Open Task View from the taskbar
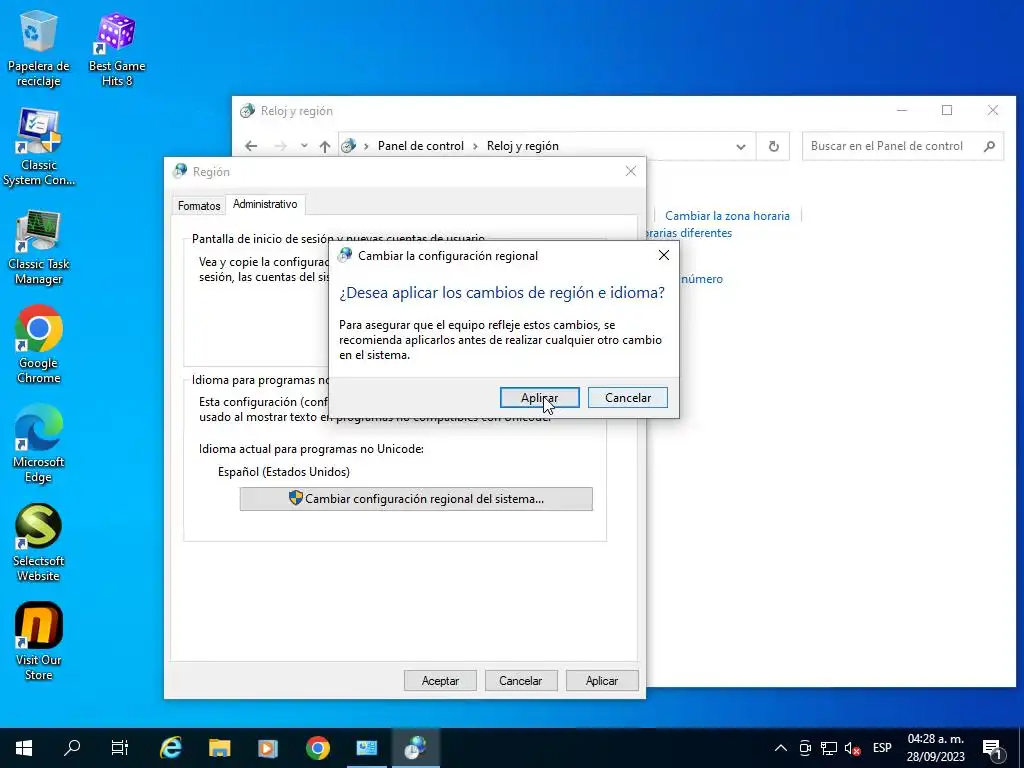Screen dimensions: 1024x768 click(x=120, y=748)
